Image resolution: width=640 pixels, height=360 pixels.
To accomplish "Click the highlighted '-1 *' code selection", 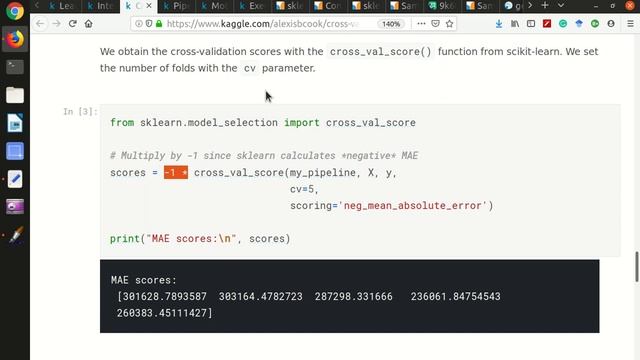I will point(176,173).
